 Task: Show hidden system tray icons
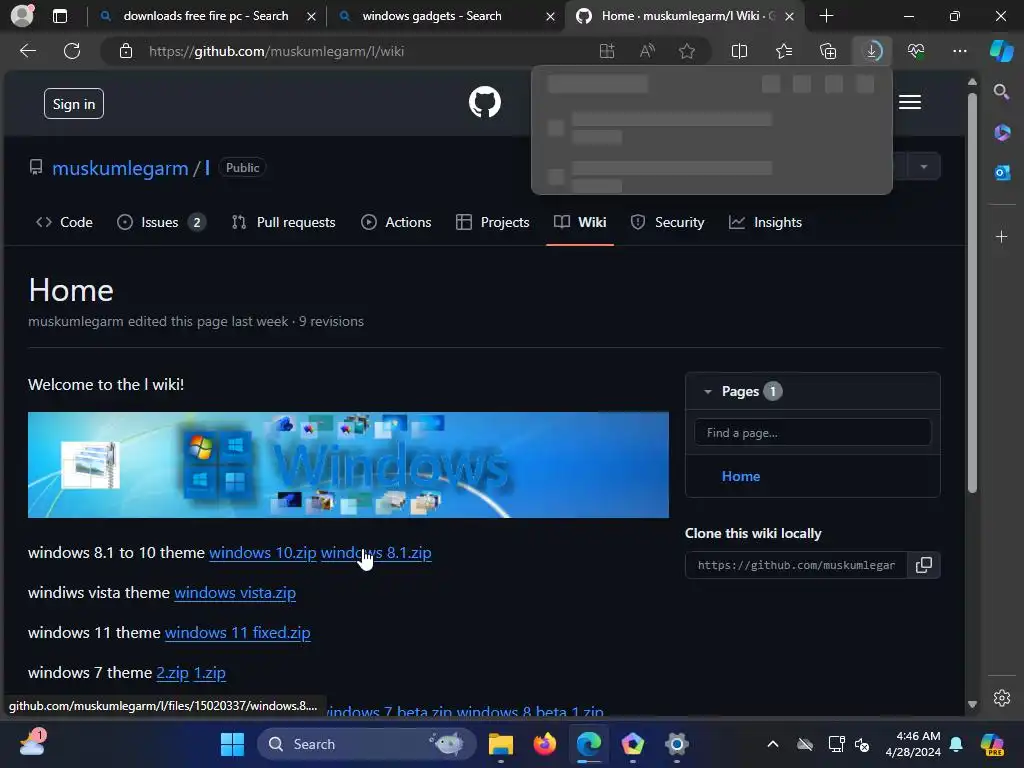[773, 744]
